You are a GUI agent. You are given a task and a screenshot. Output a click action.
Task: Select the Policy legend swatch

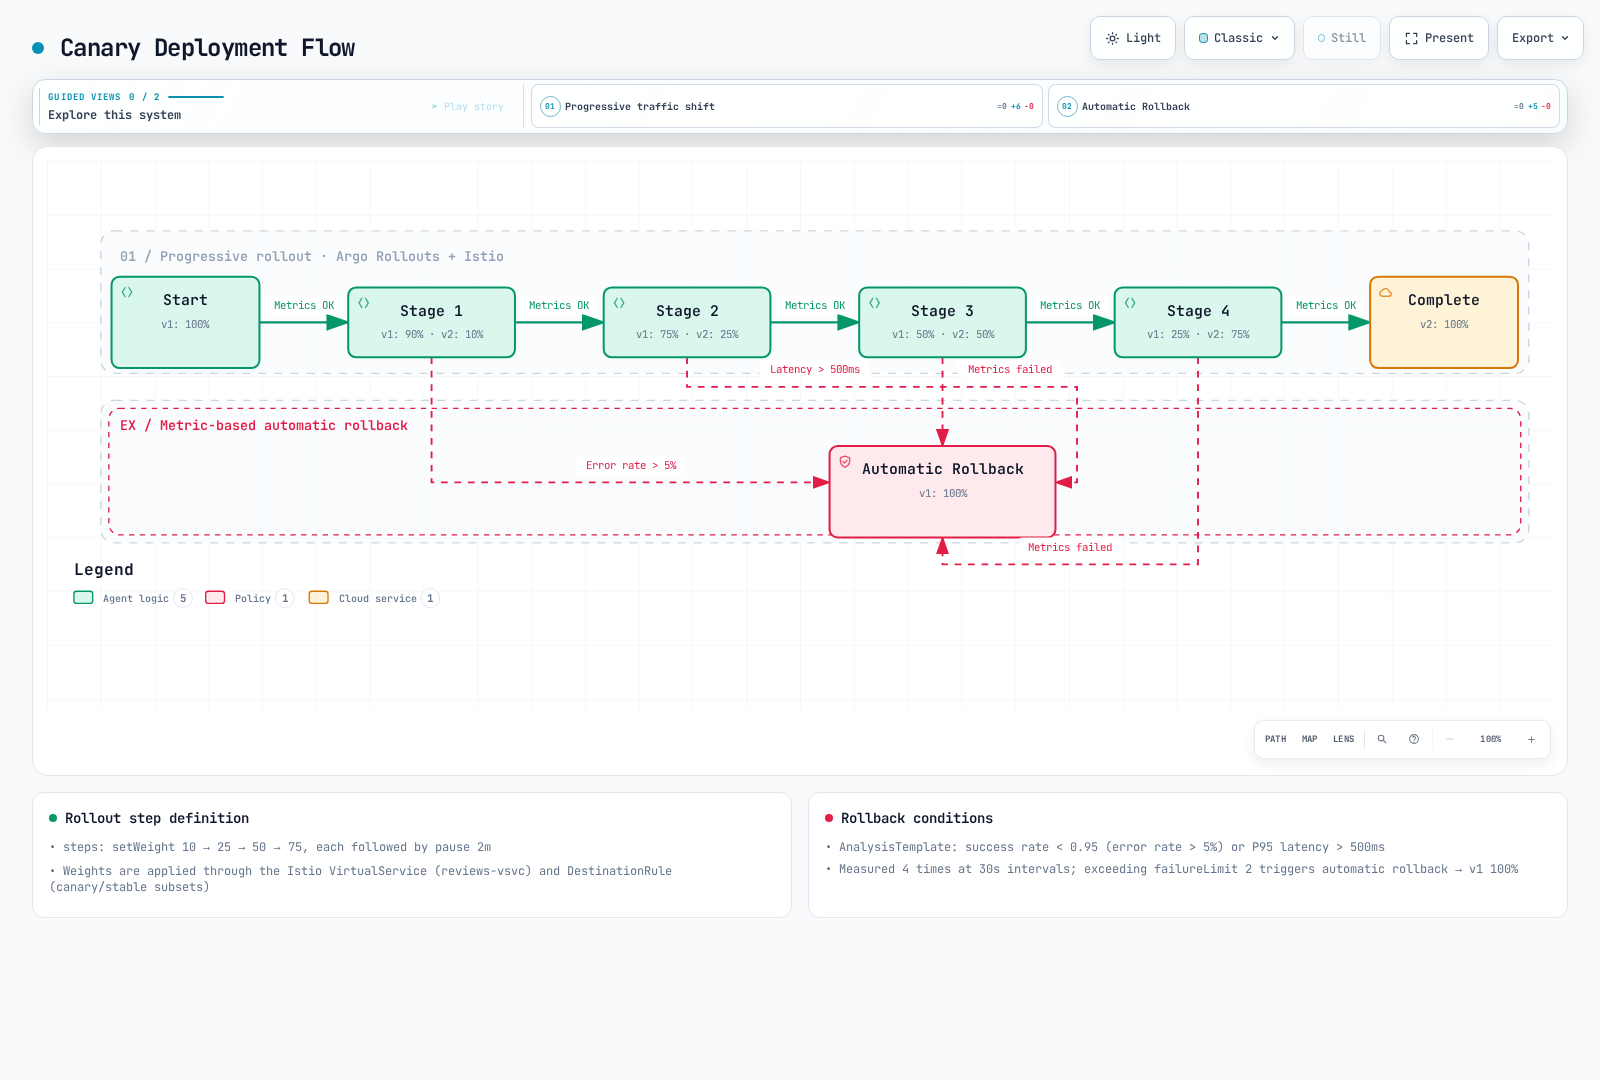click(x=215, y=597)
